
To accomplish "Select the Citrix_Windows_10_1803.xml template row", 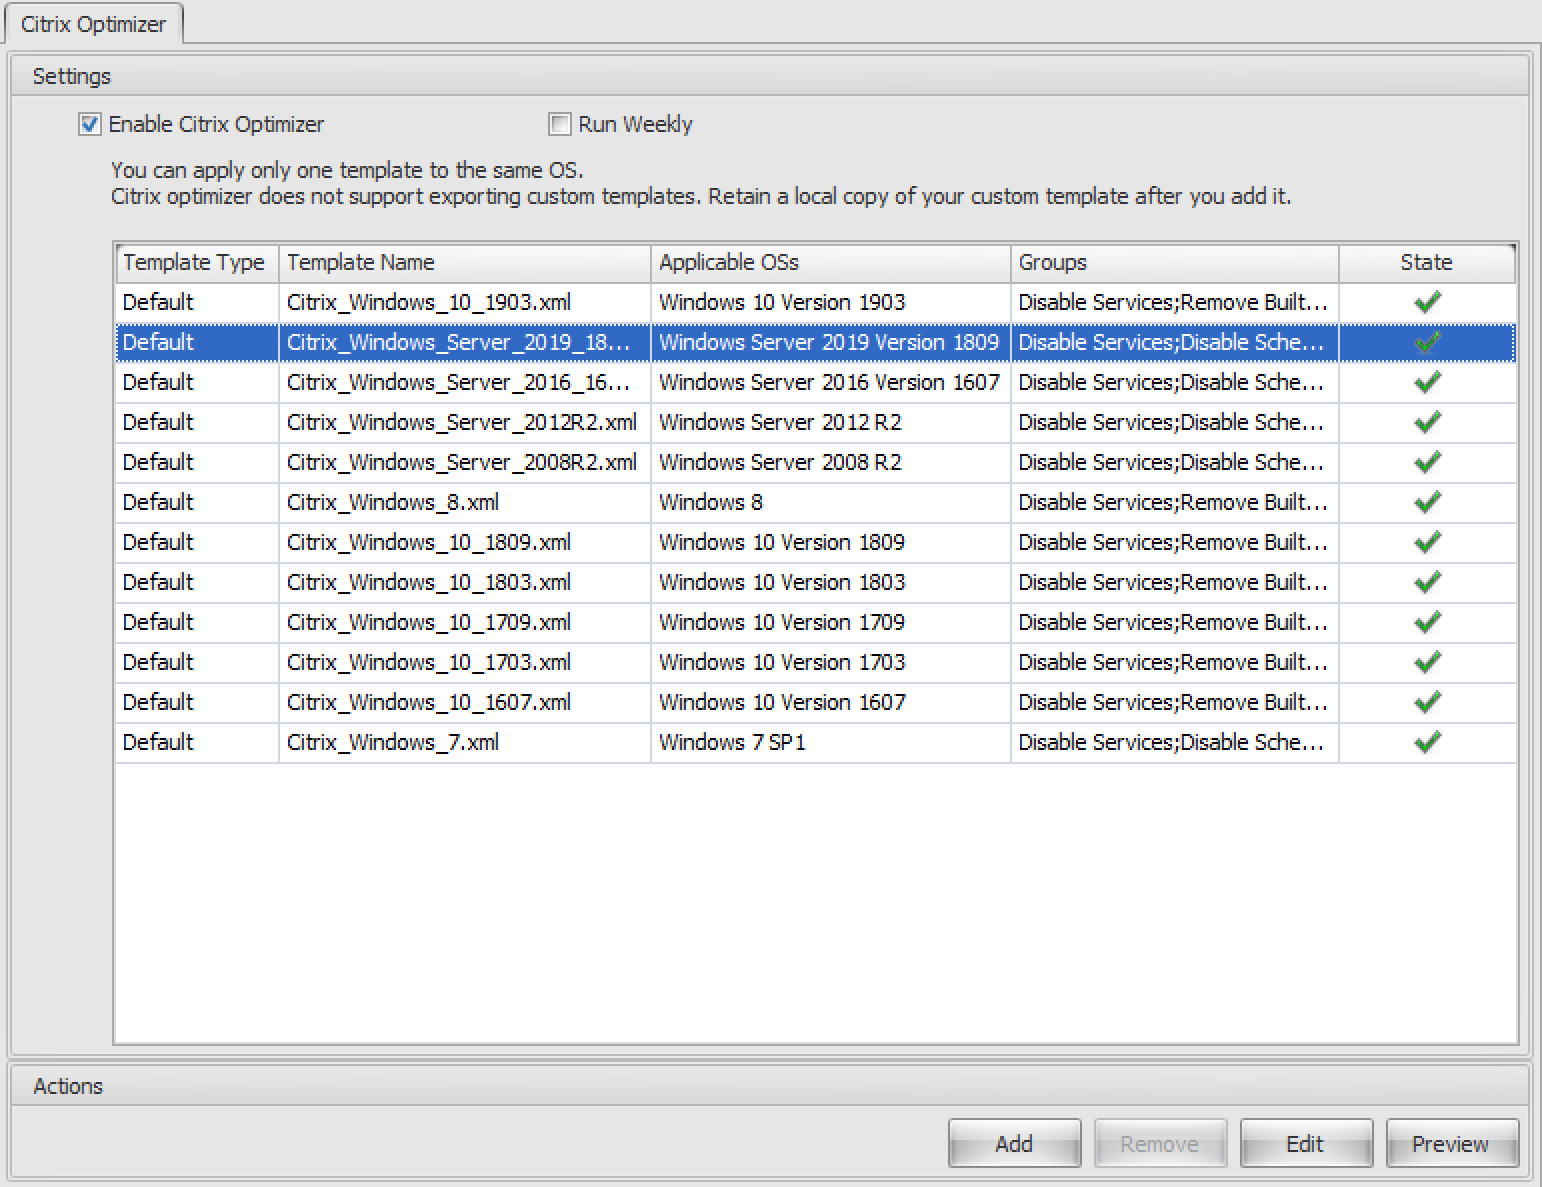I will coord(430,582).
